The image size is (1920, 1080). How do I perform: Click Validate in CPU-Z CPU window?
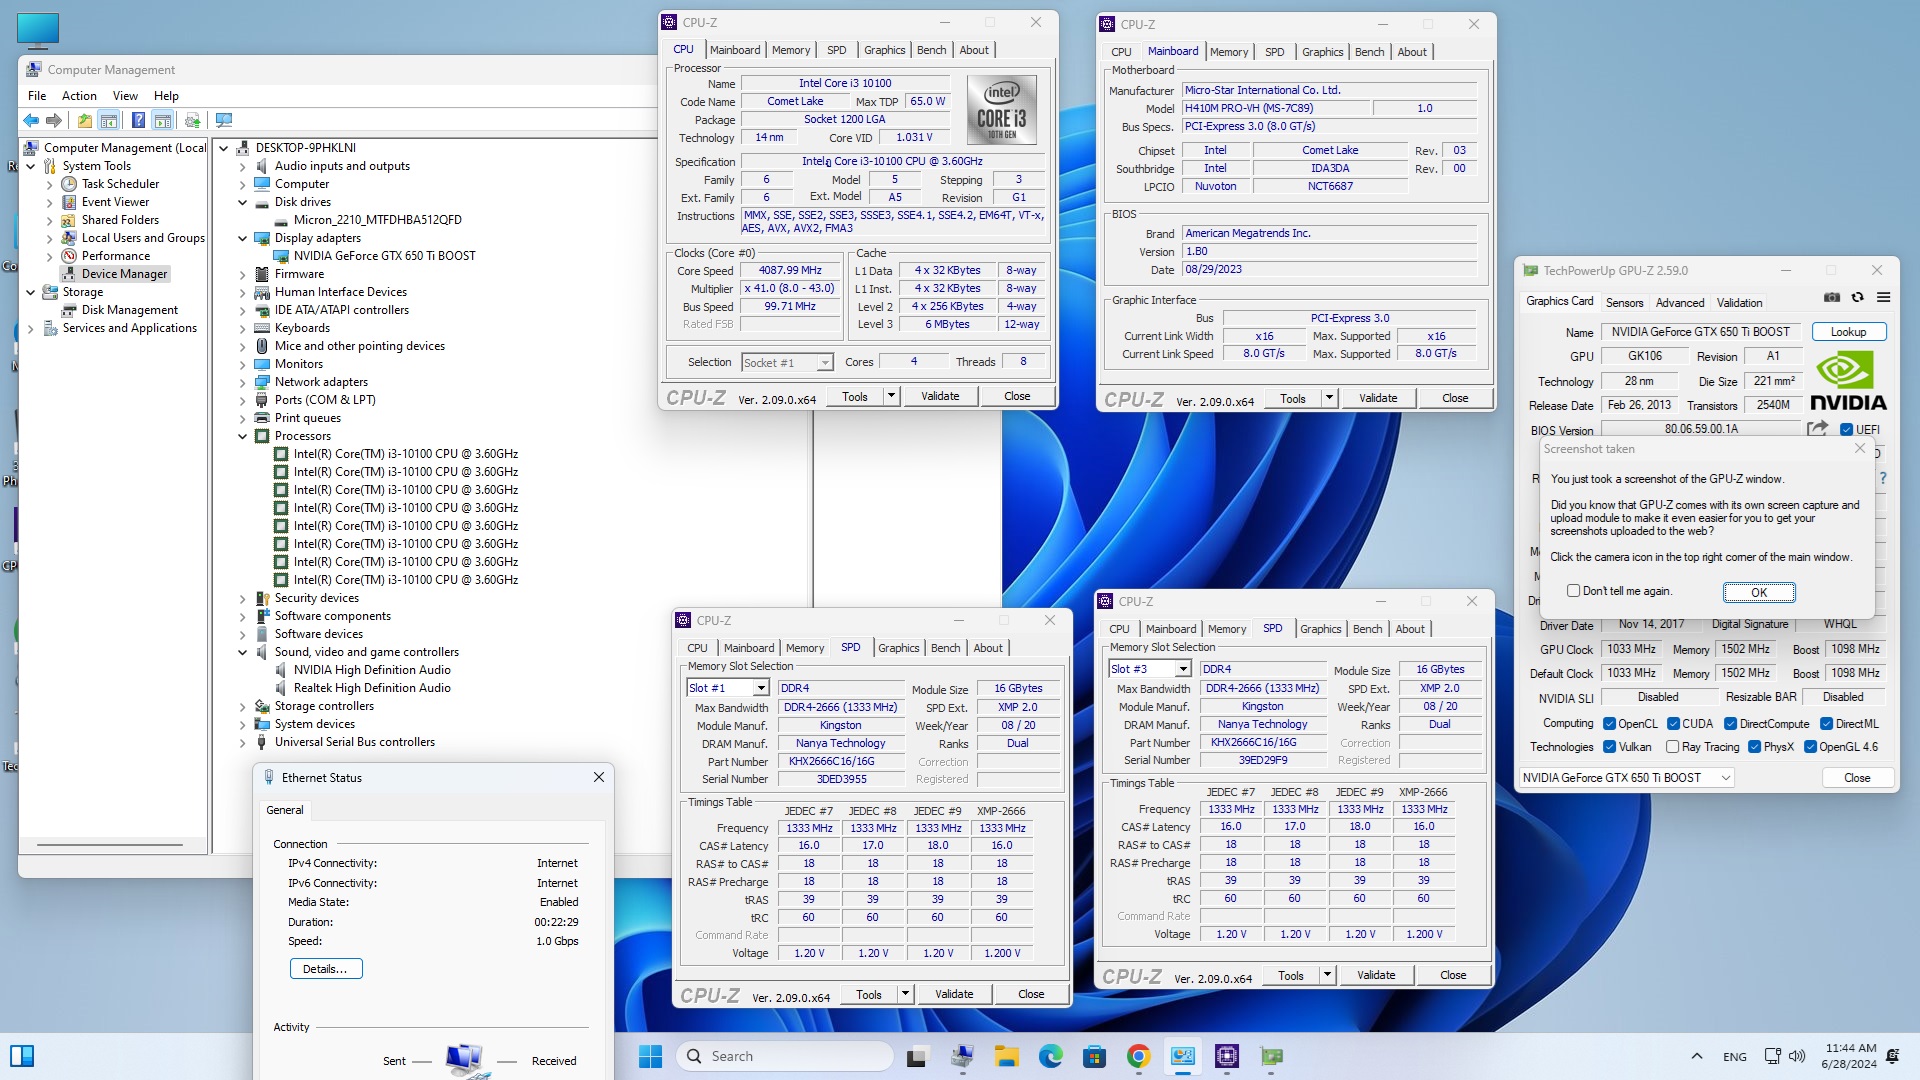[940, 396]
